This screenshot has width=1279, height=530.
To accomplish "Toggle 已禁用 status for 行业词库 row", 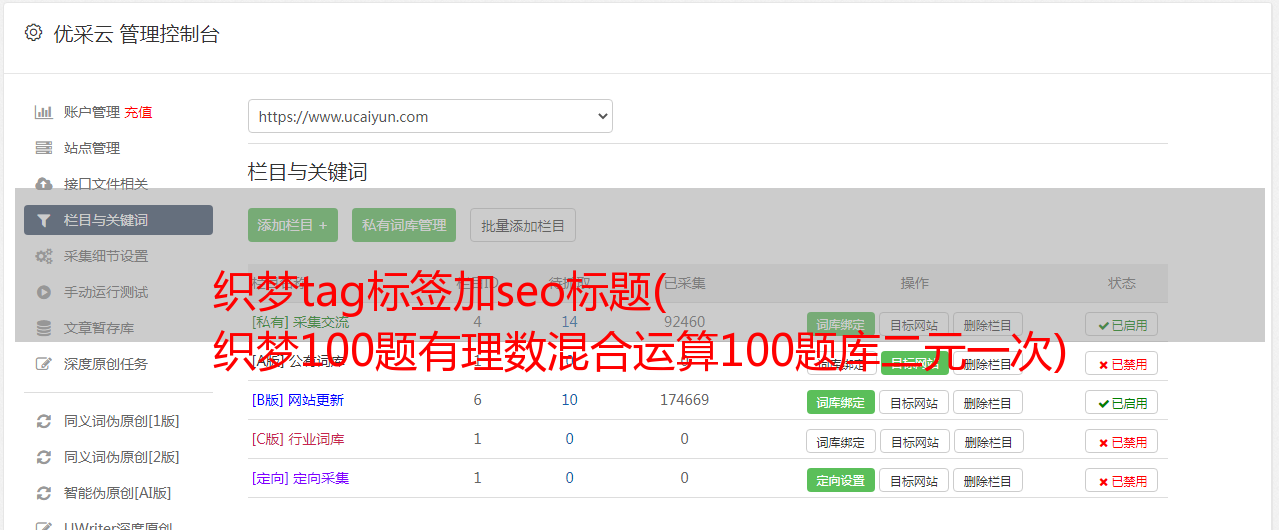I will [1122, 441].
